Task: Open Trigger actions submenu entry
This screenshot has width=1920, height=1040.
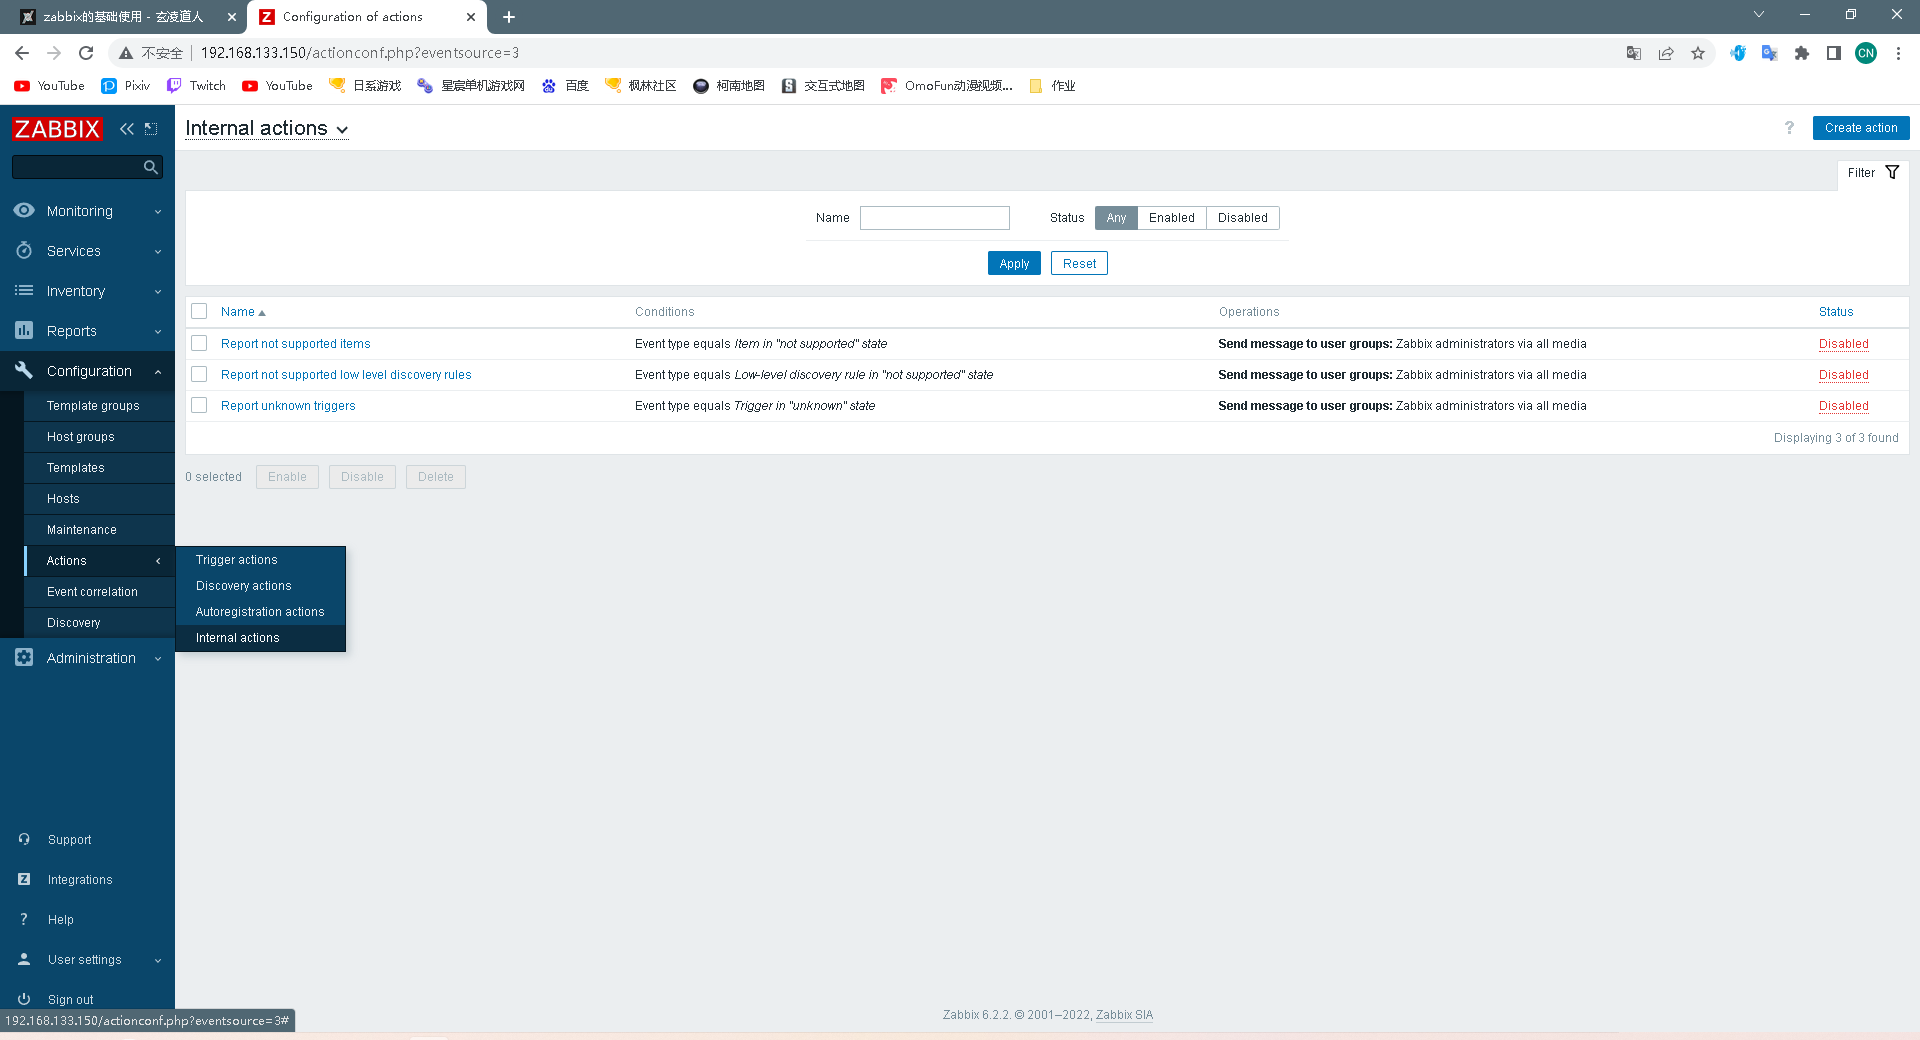Action: pos(260,560)
